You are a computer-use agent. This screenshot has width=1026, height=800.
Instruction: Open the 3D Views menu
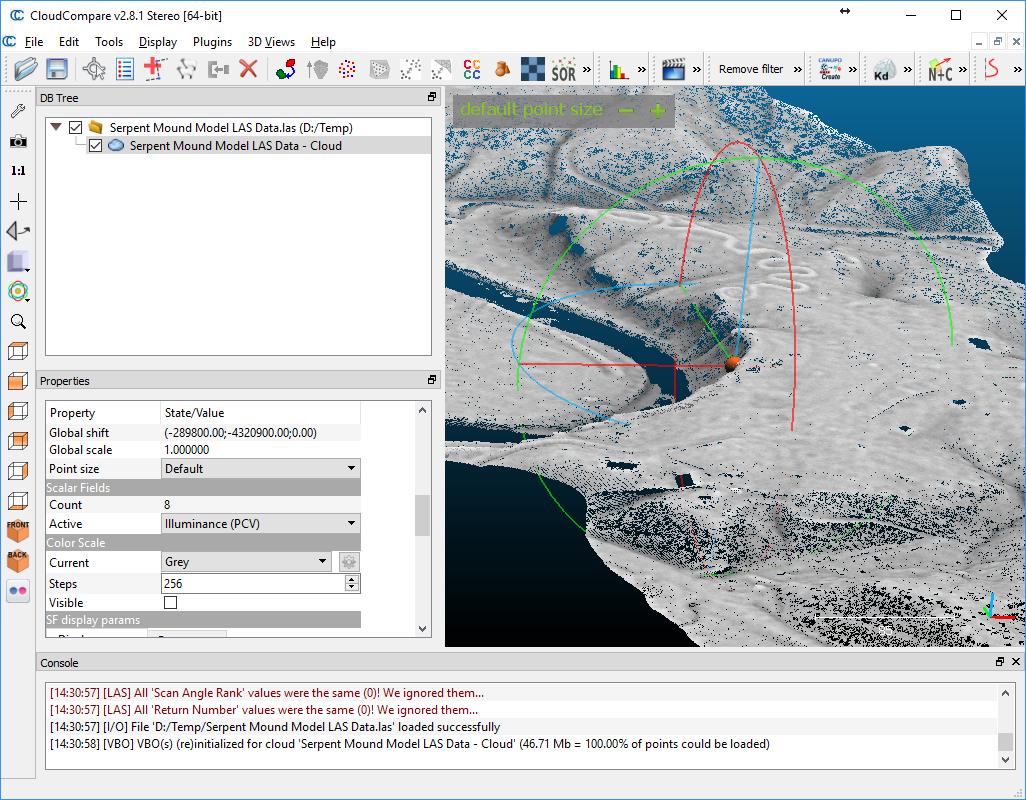point(271,42)
